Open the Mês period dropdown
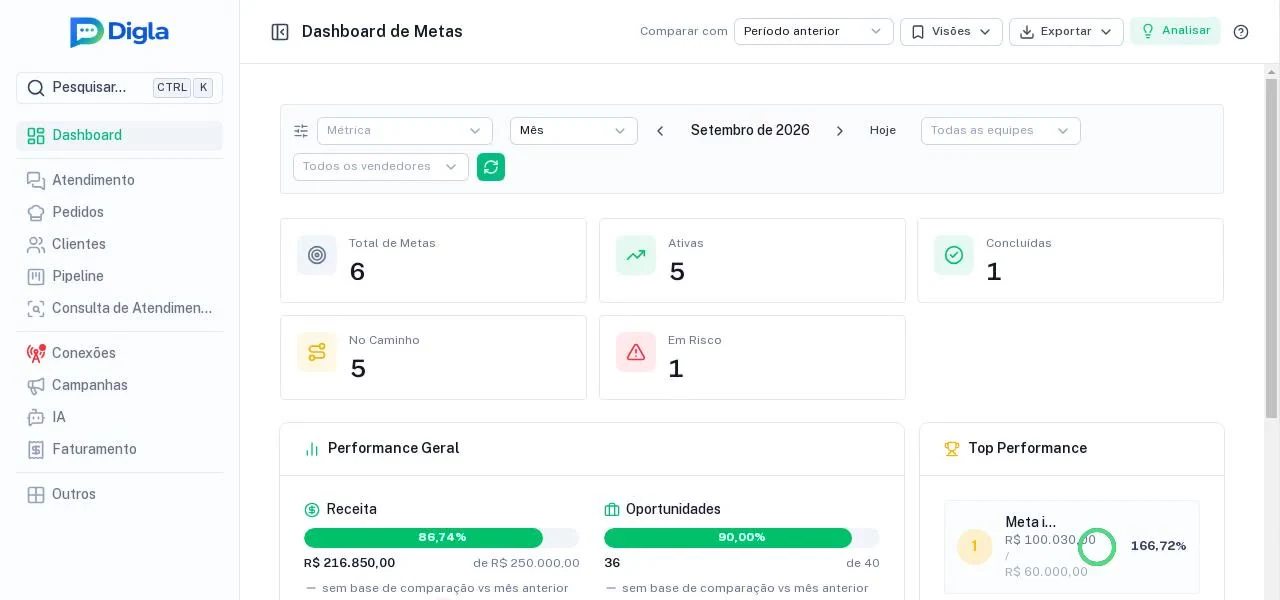The height and width of the screenshot is (600, 1280). coord(574,131)
